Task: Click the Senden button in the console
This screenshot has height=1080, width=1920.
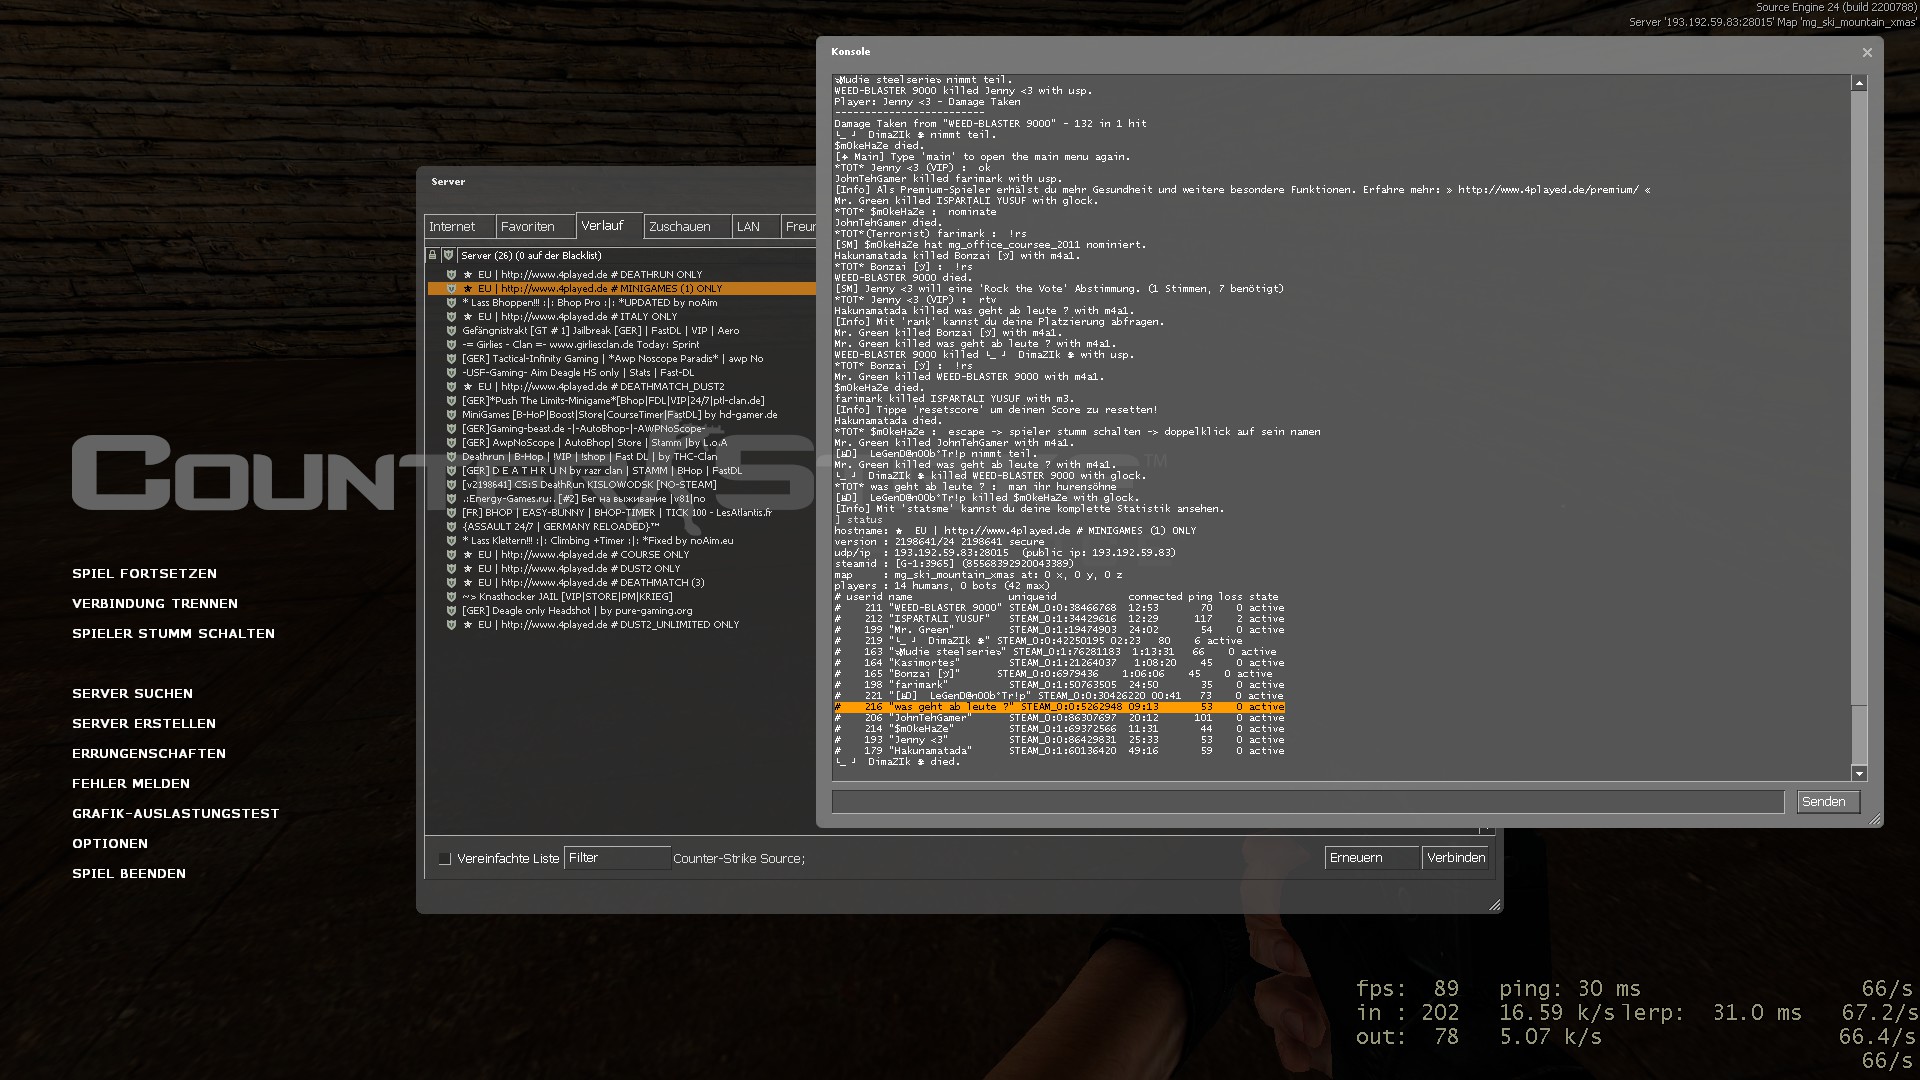Action: pyautogui.click(x=1828, y=802)
